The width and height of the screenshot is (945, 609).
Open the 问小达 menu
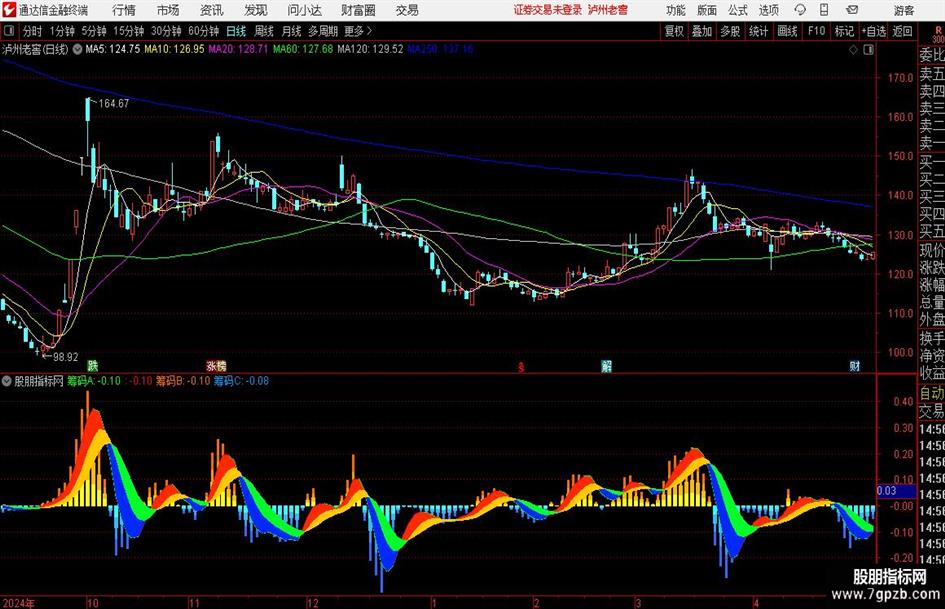click(304, 10)
